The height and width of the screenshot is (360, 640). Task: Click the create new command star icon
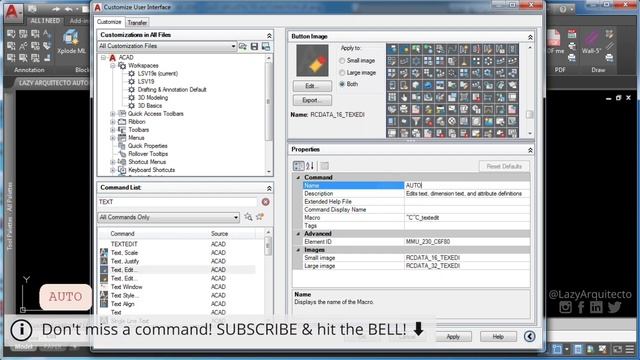coord(260,217)
